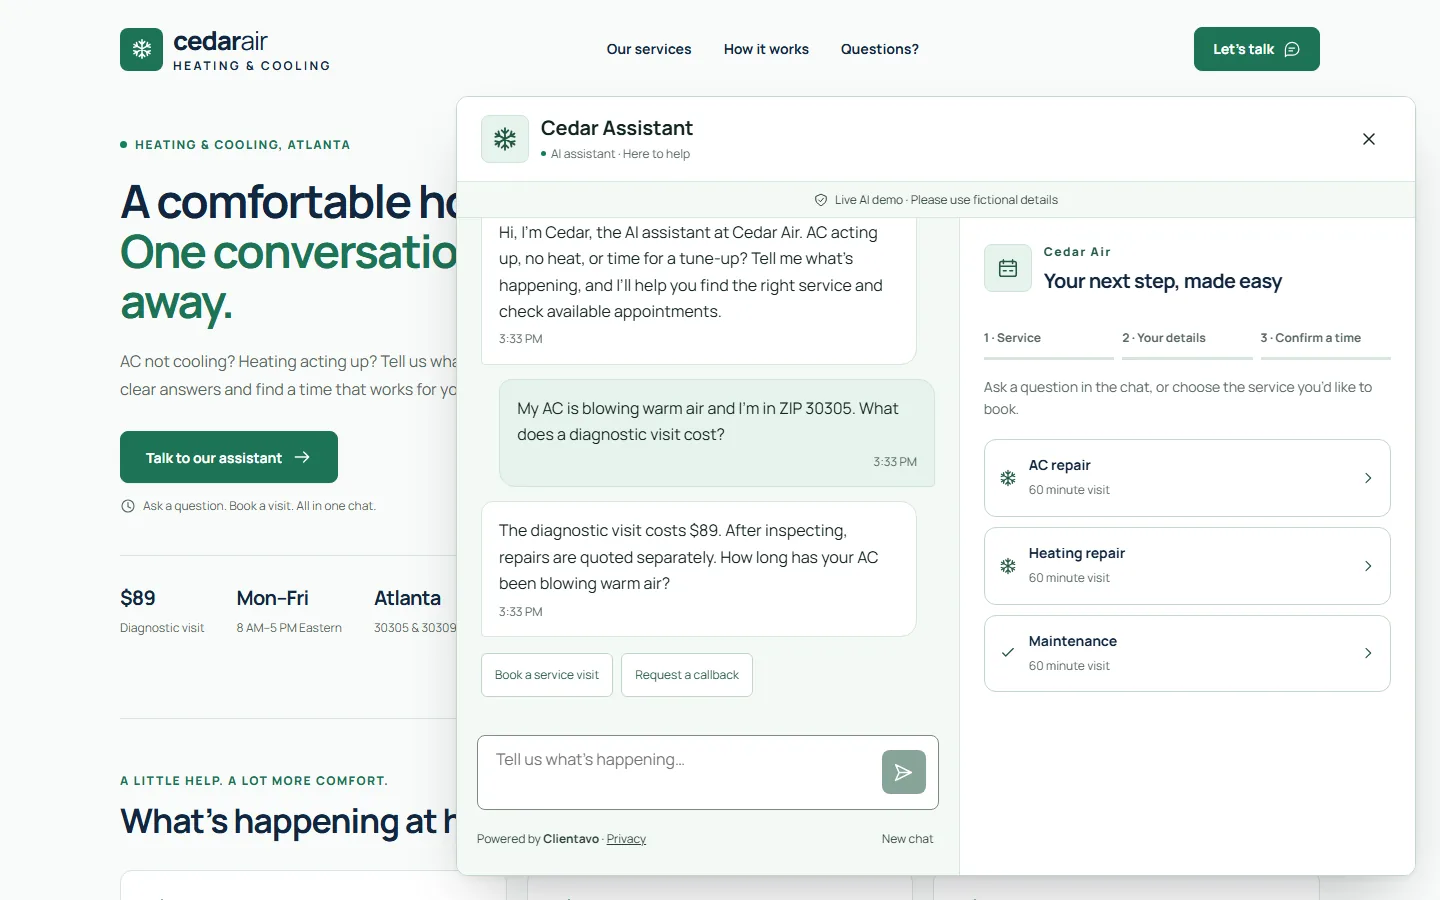
Task: Click the calendar icon beside Your next step
Action: (1008, 268)
